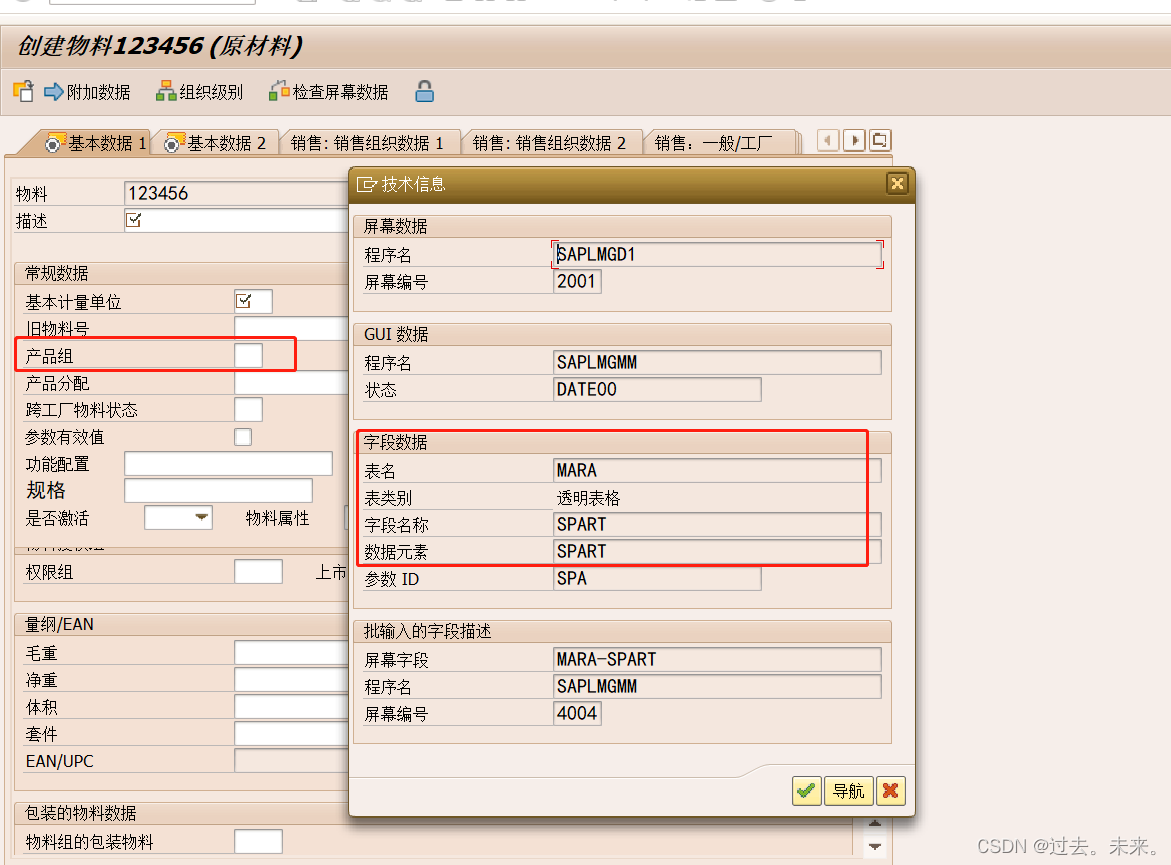Cancel dialog with red X icon

point(890,790)
